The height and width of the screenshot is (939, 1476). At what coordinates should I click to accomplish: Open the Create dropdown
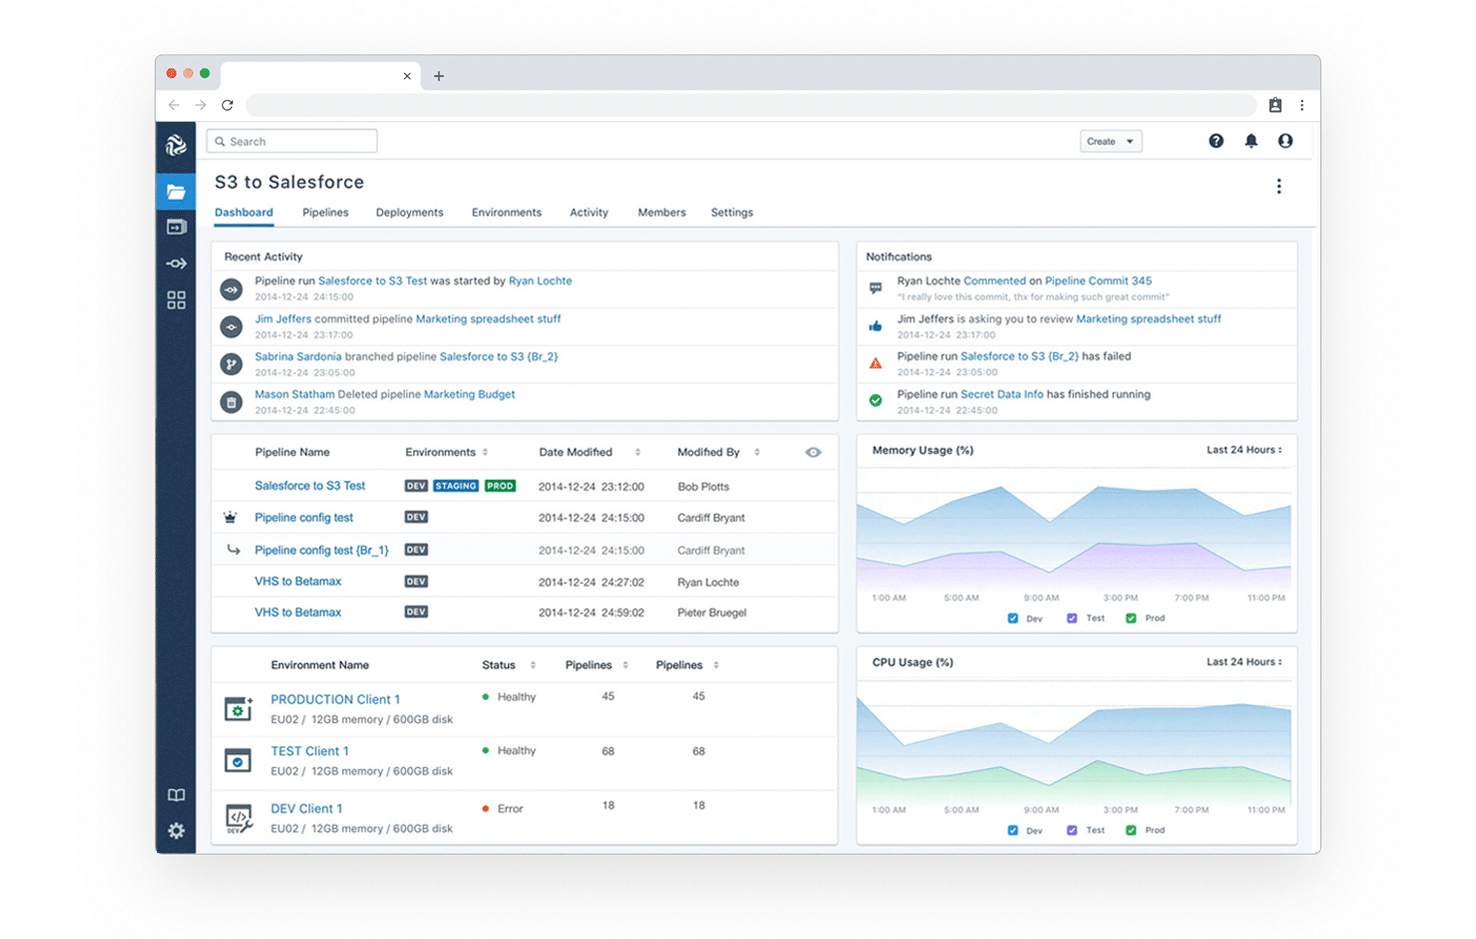click(1110, 141)
